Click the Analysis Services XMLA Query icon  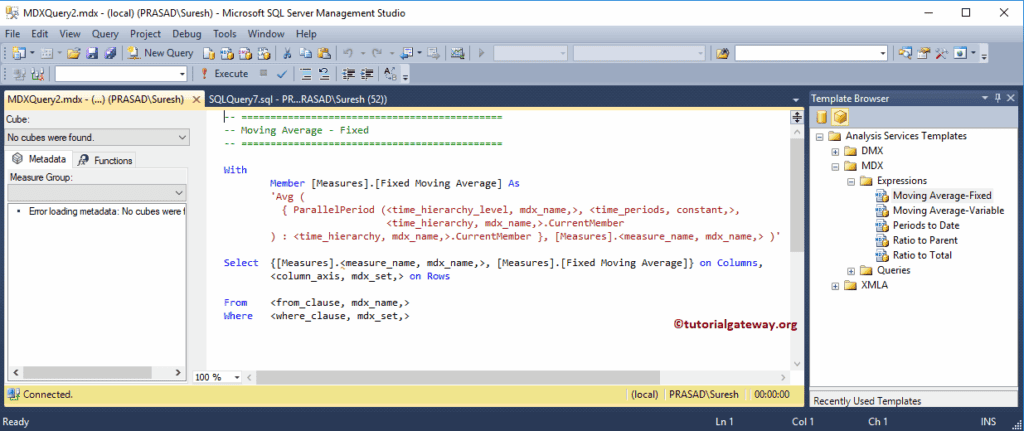coord(264,53)
